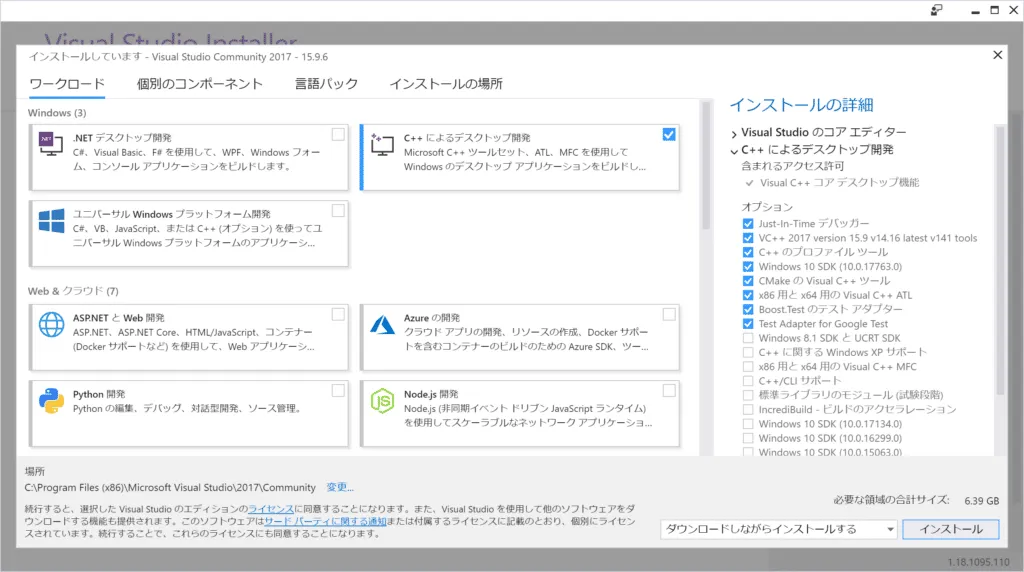Screen dimensions: 1024x572
Task: Check IncrediBuild ビルドのアクセラレーション option
Action: click(748, 409)
